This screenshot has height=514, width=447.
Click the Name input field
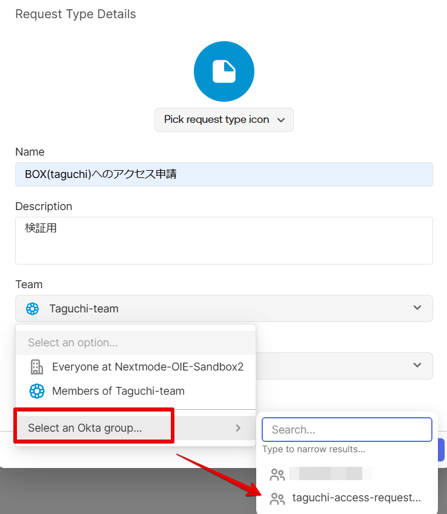click(x=224, y=174)
